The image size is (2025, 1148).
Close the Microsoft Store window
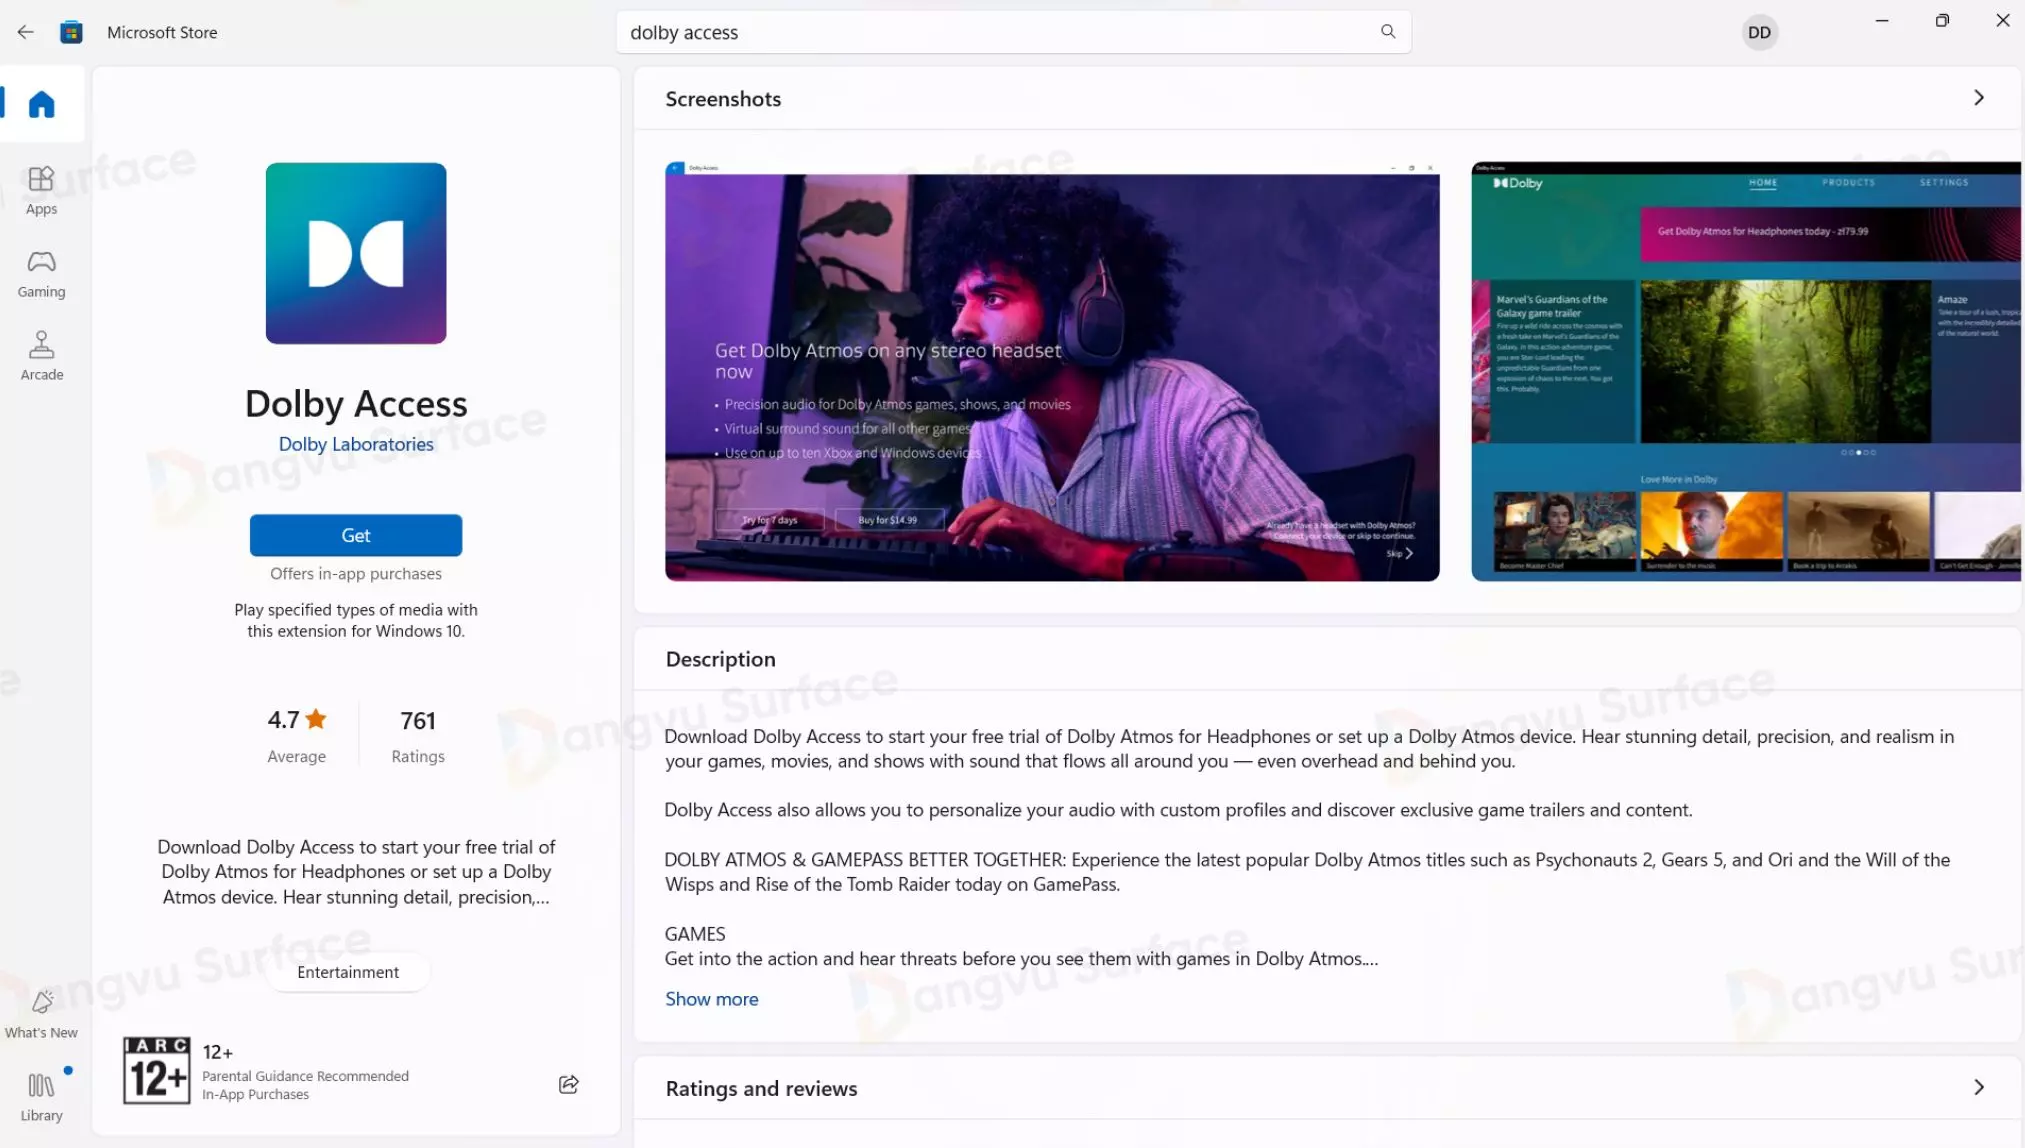tap(2003, 20)
